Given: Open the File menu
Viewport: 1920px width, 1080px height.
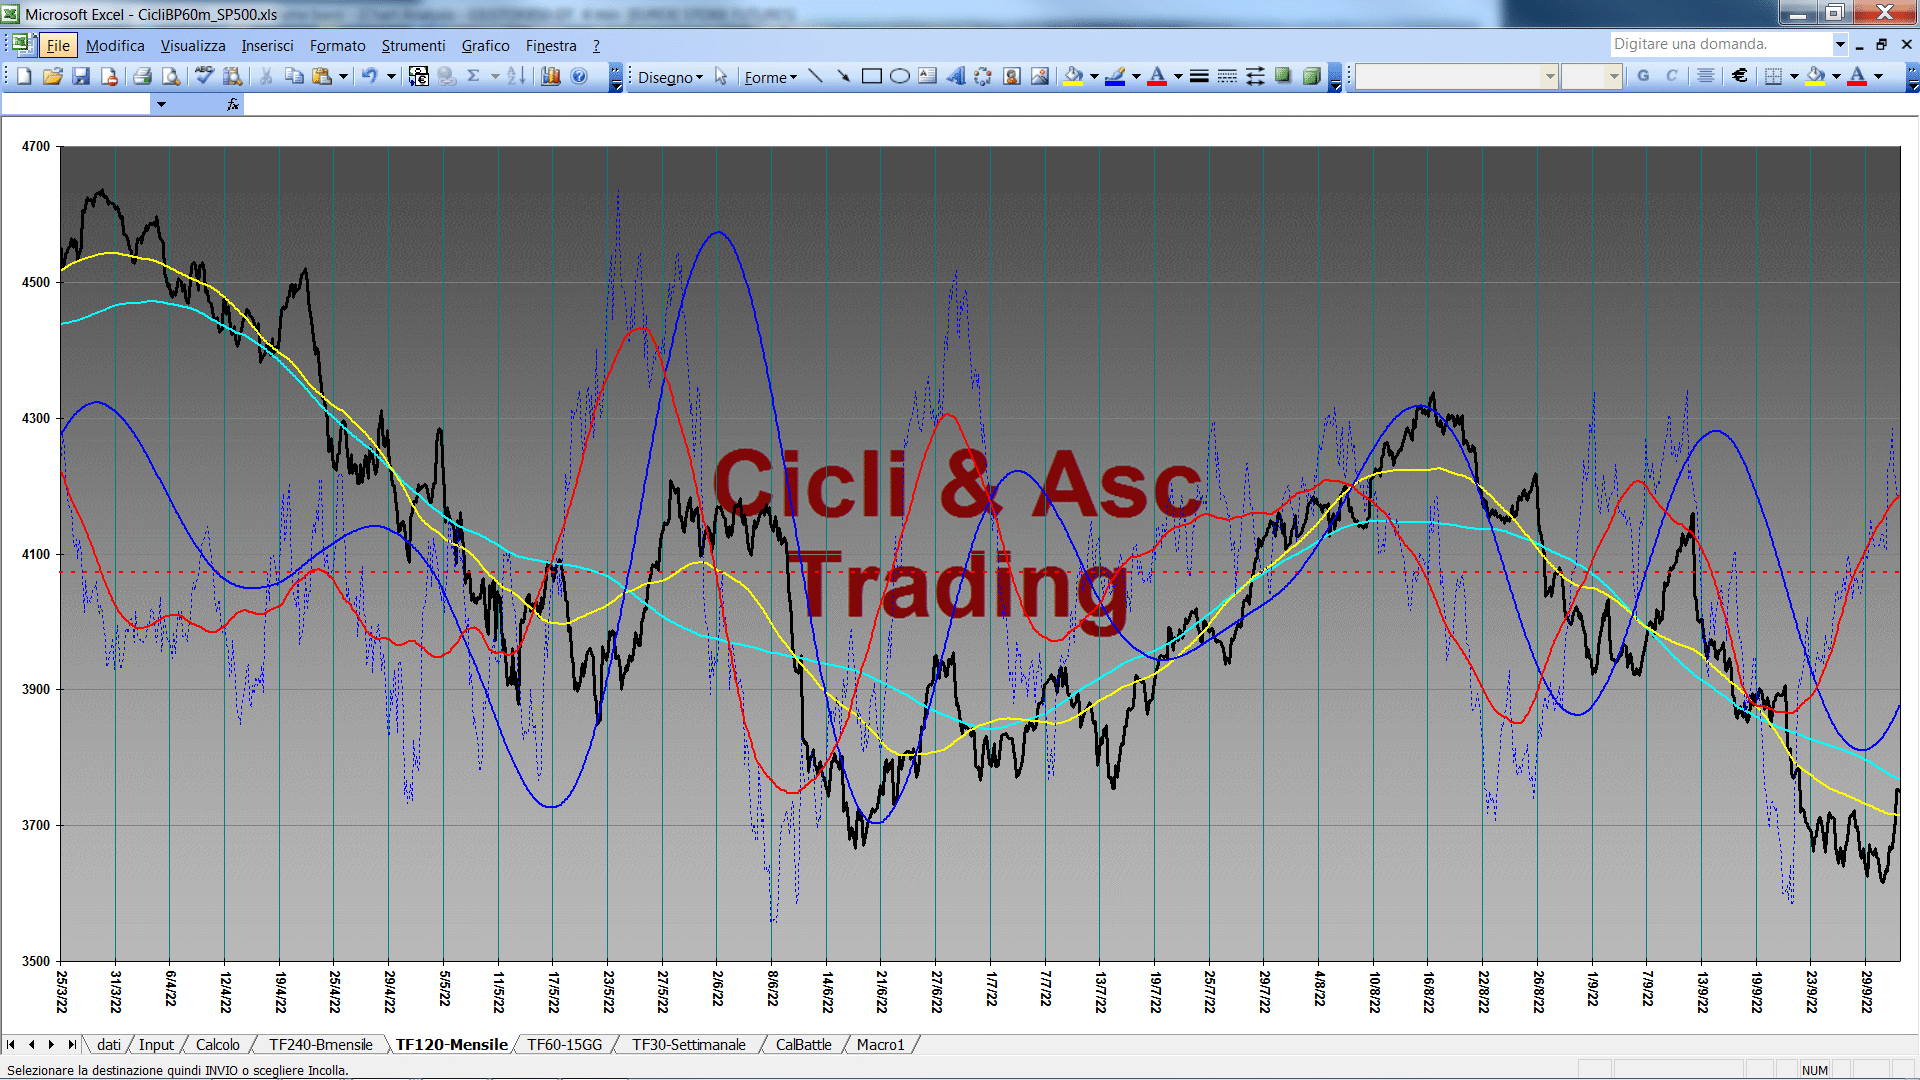Looking at the screenshot, I should [58, 46].
